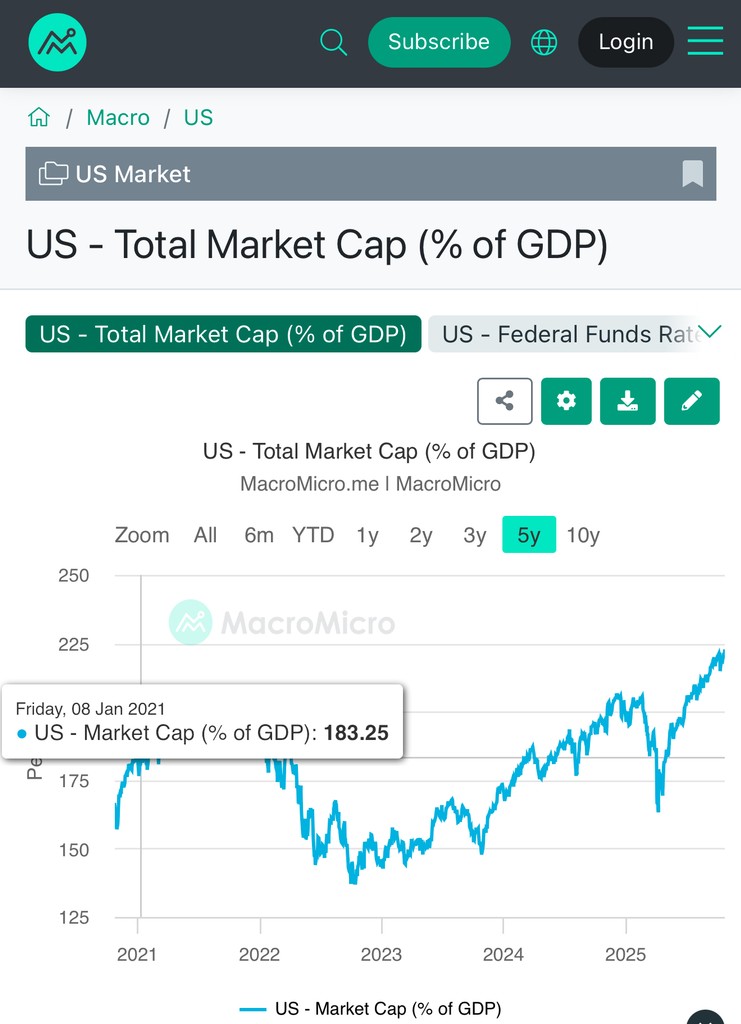Click the Login button
Viewport: 741px width, 1024px height.
626,42
